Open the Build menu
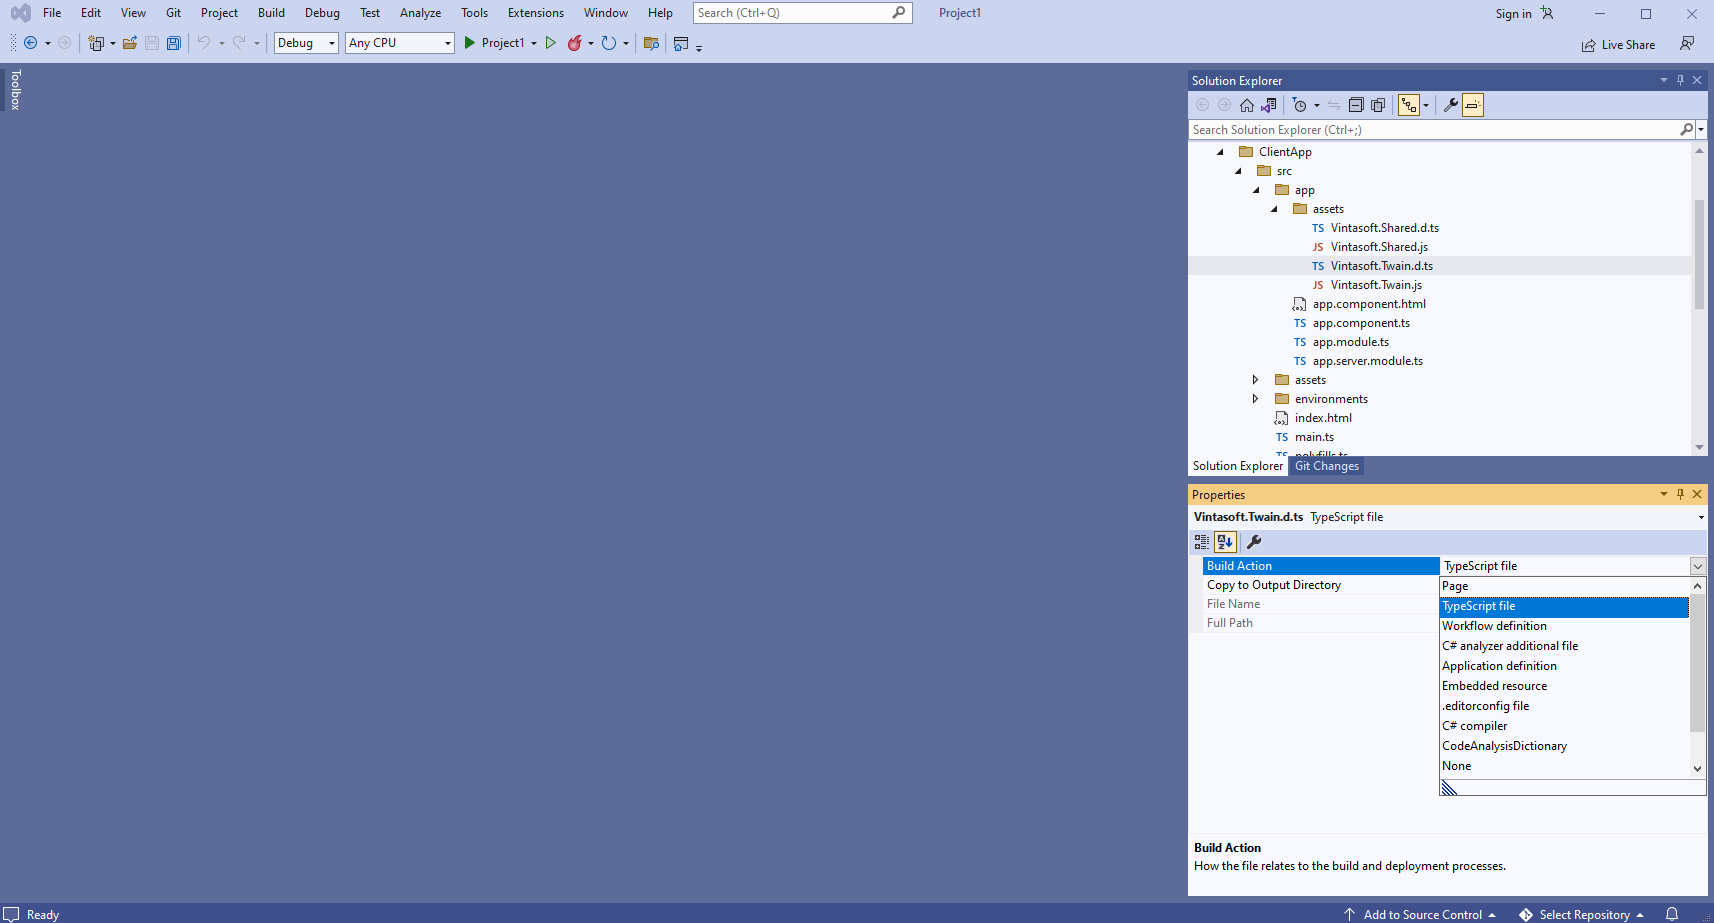1714x923 pixels. click(x=271, y=13)
